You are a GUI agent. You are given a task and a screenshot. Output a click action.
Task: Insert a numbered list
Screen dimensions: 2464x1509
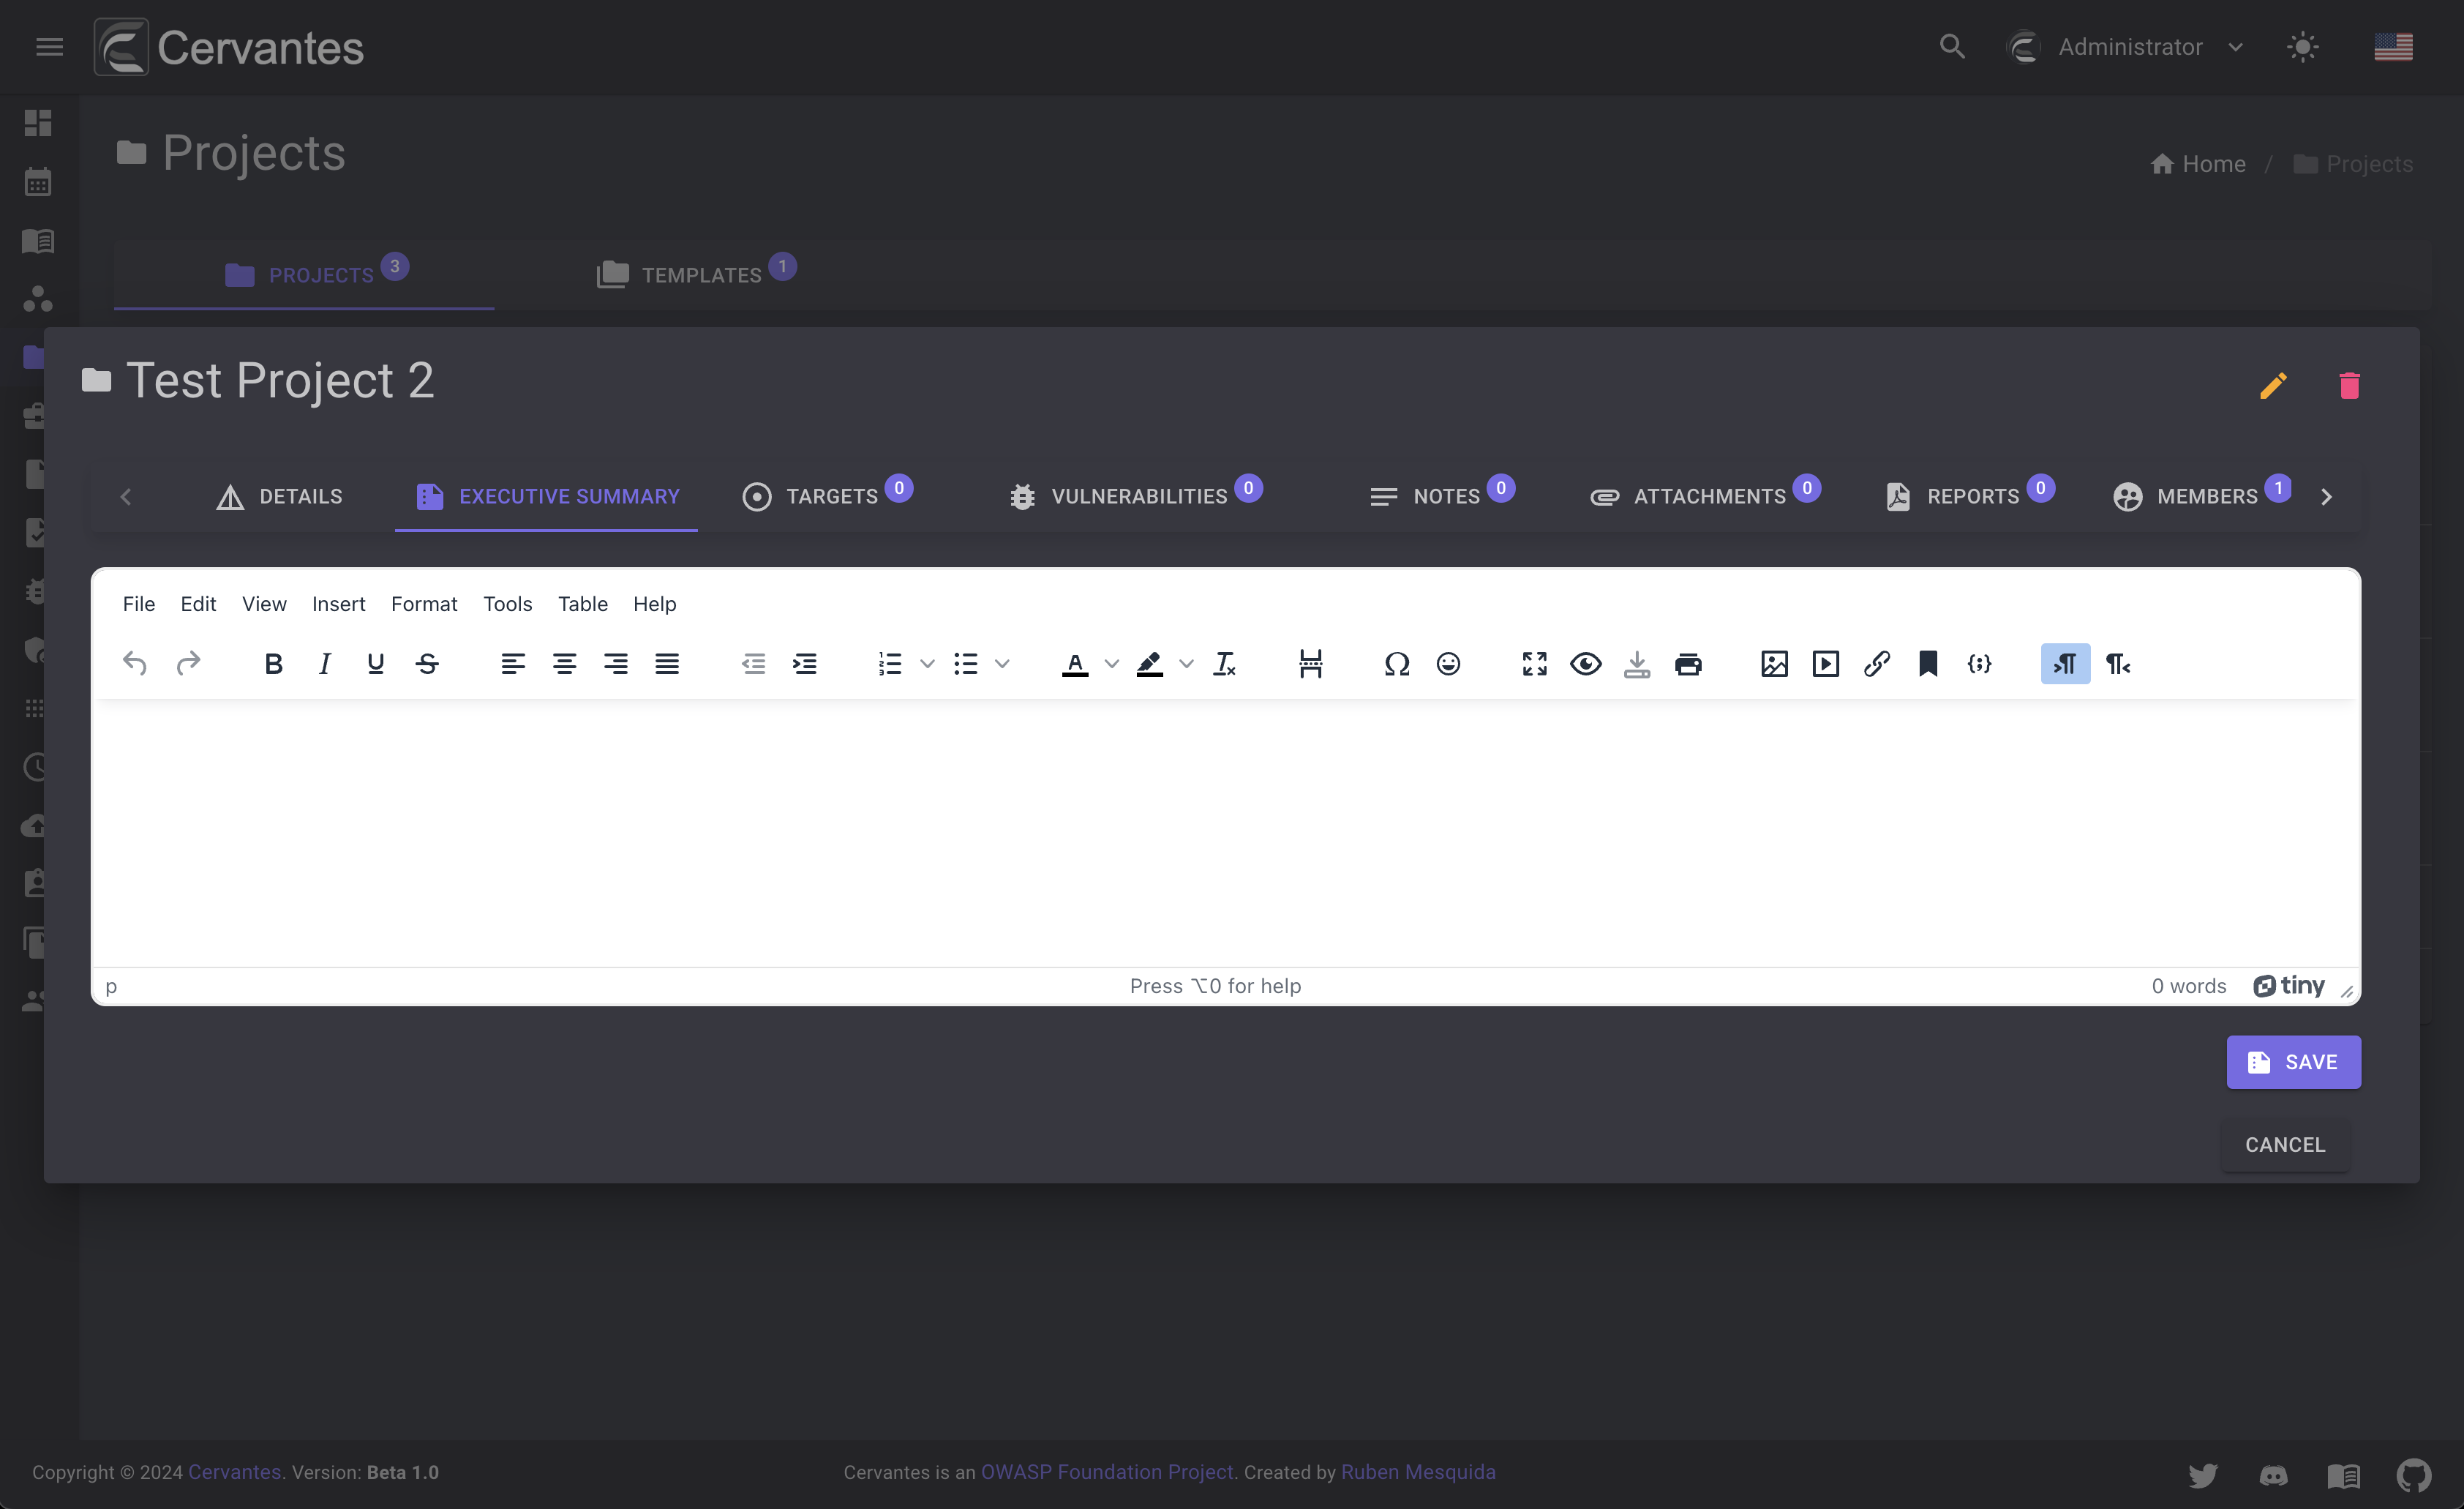[x=890, y=664]
